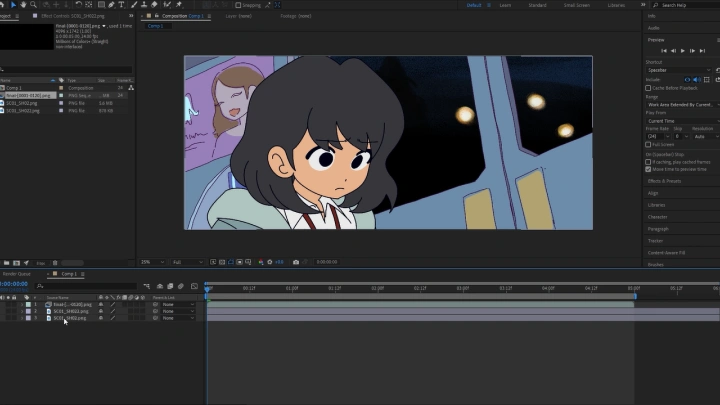Viewport: 720px width, 405px height.
Task: Enable motion blur switch in timeline
Action: point(181,286)
